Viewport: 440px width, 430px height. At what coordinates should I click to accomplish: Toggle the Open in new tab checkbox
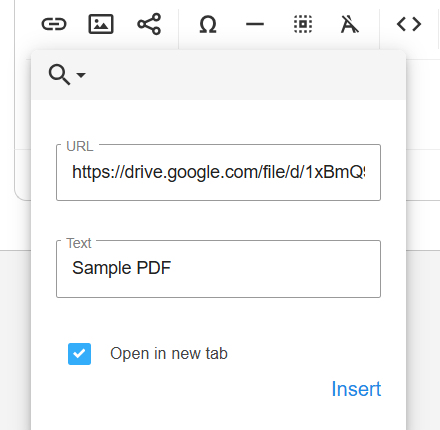tap(79, 354)
